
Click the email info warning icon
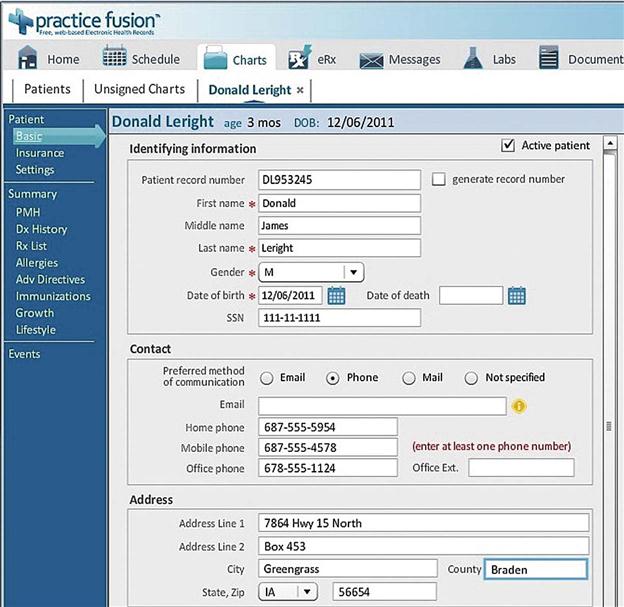click(519, 406)
